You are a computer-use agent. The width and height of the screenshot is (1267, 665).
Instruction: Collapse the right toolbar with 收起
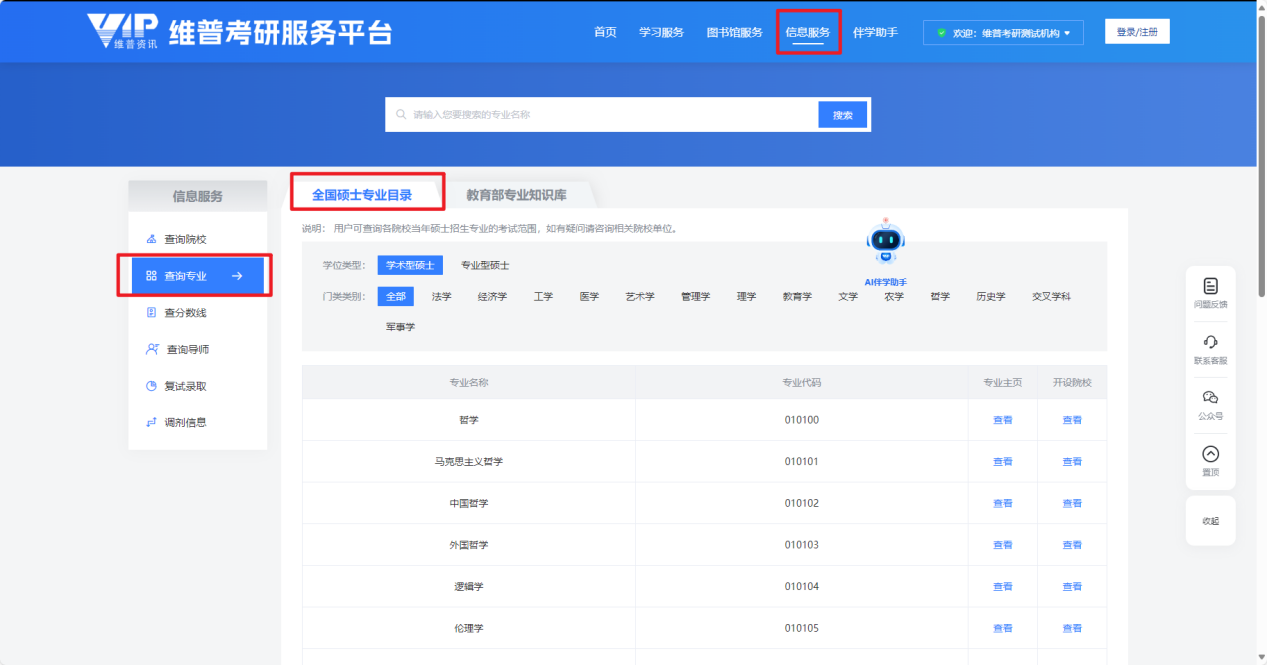tap(1210, 521)
